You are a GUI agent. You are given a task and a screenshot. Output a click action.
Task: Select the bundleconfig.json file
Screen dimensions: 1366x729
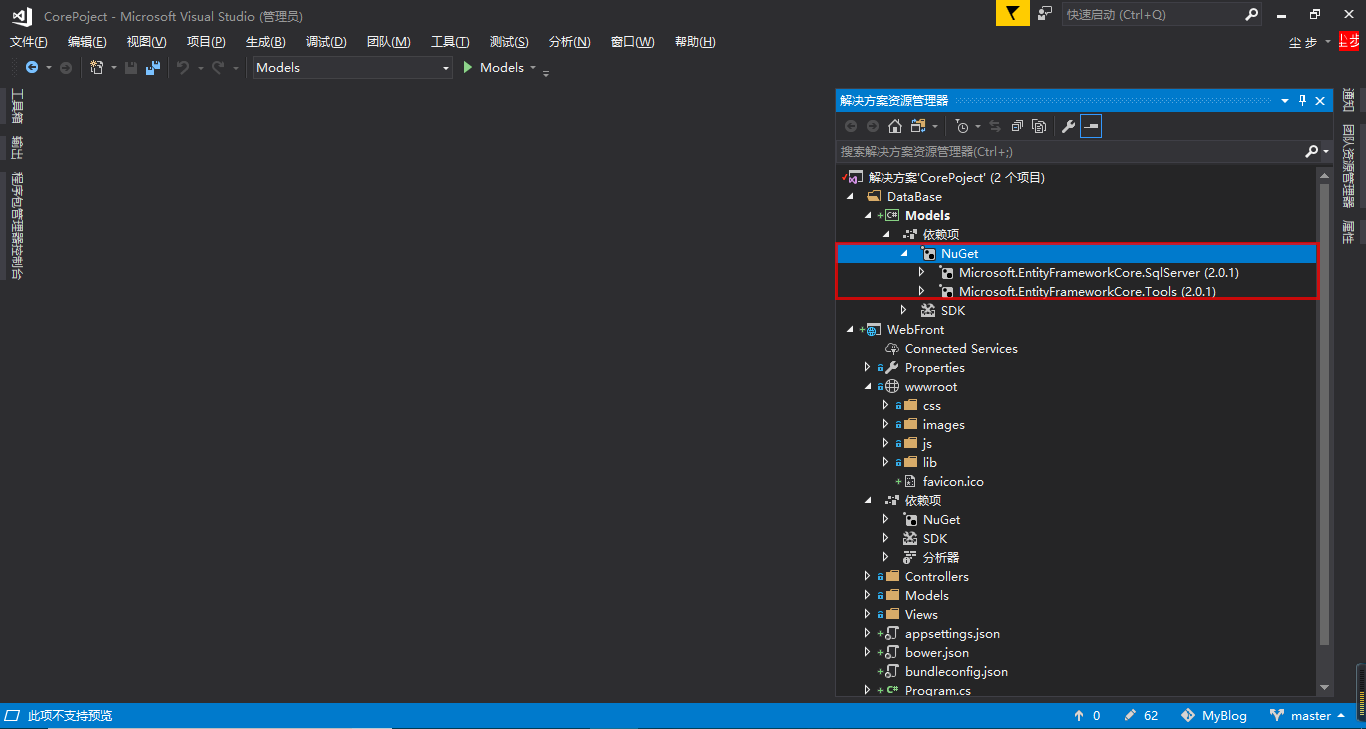[x=956, y=672]
